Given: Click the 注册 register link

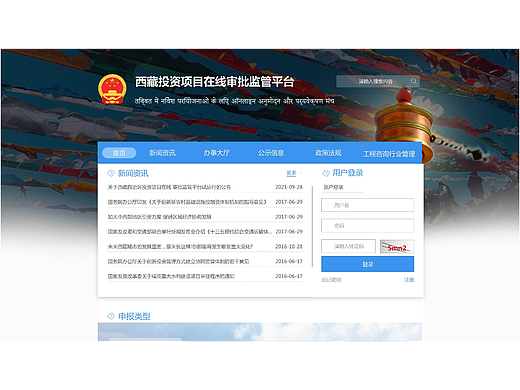Looking at the screenshot, I should click(409, 280).
